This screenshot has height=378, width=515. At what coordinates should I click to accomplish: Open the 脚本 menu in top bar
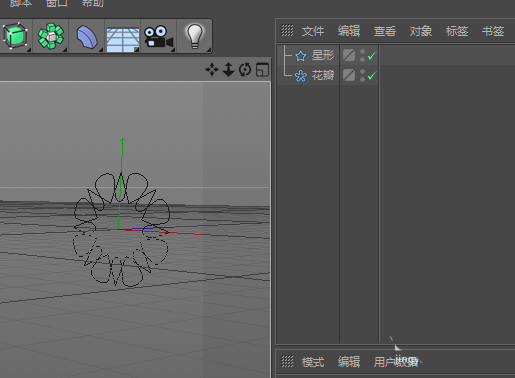coord(21,3)
